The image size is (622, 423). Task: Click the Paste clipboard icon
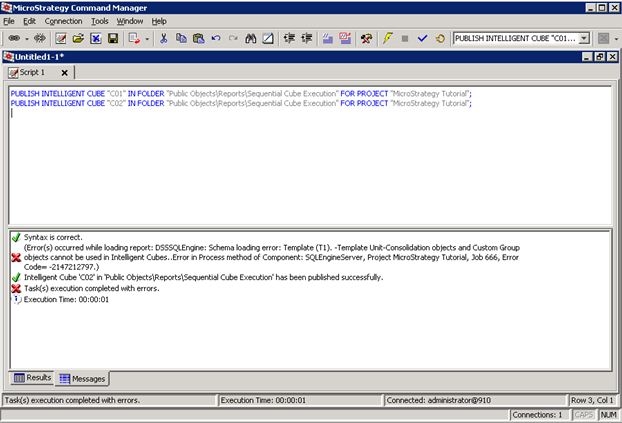tap(199, 38)
